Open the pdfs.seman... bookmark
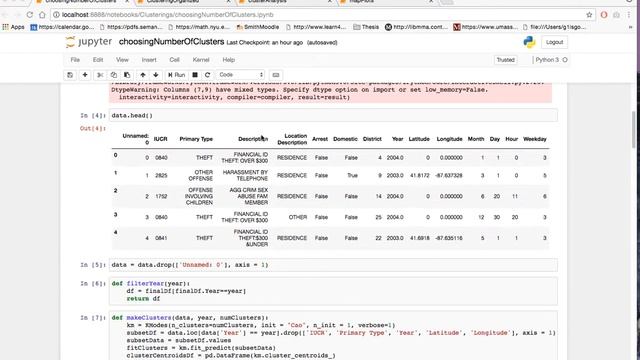Viewport: 640px width, 360px height. [131, 27]
